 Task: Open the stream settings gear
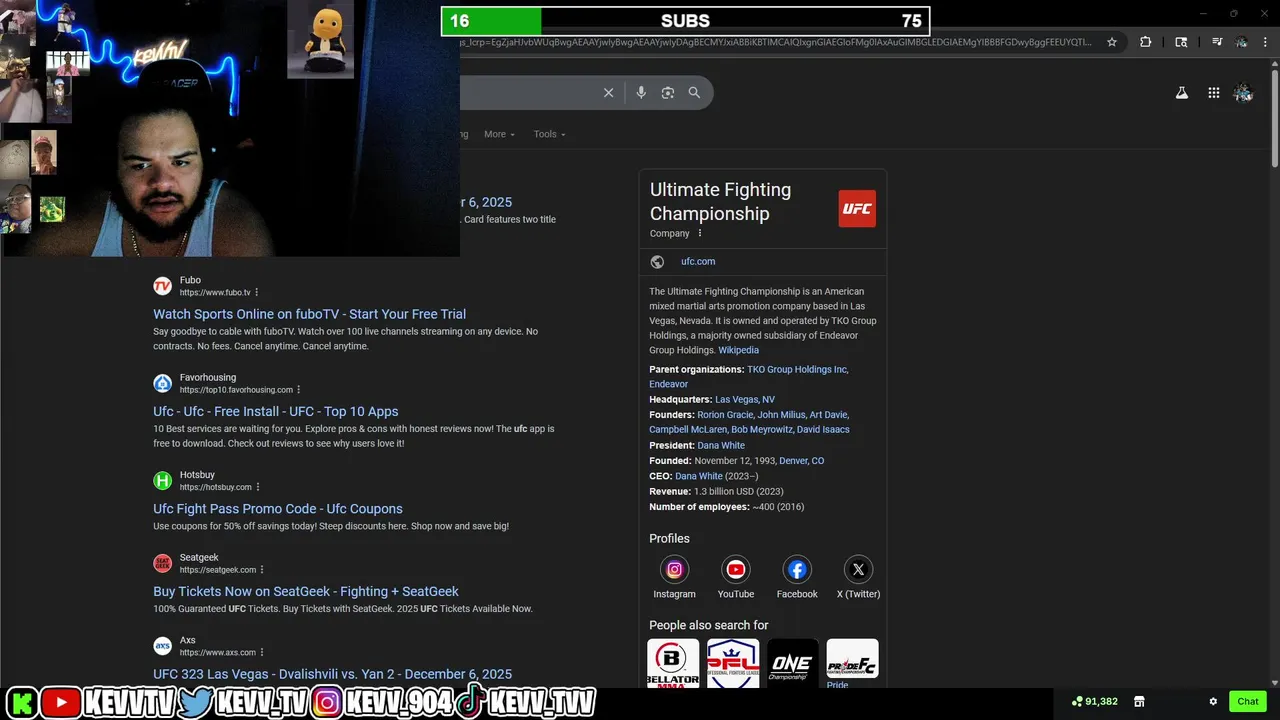click(1213, 701)
